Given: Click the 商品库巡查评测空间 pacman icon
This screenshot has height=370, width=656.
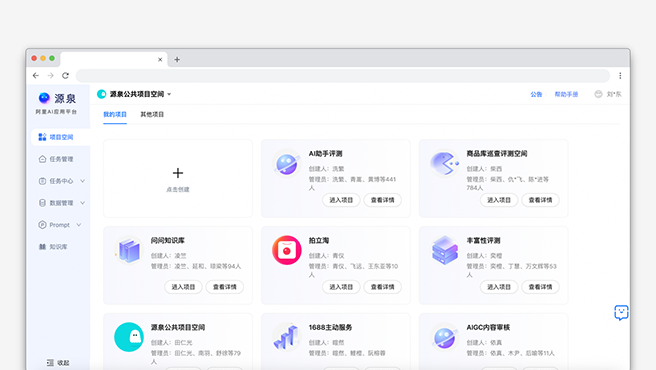Looking at the screenshot, I should pyautogui.click(x=444, y=164).
